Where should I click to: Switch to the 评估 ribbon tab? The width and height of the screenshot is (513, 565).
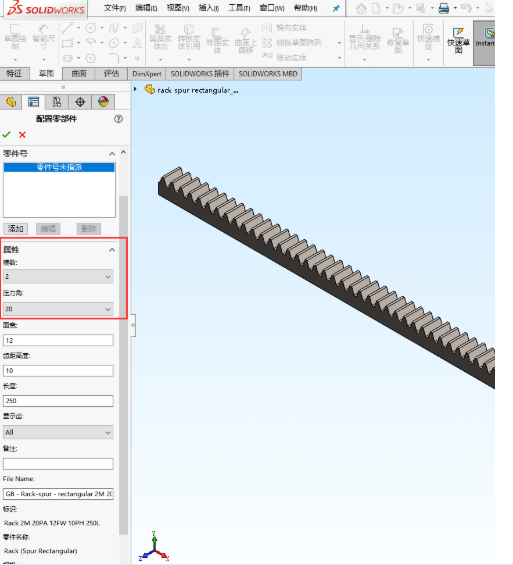coord(111,74)
